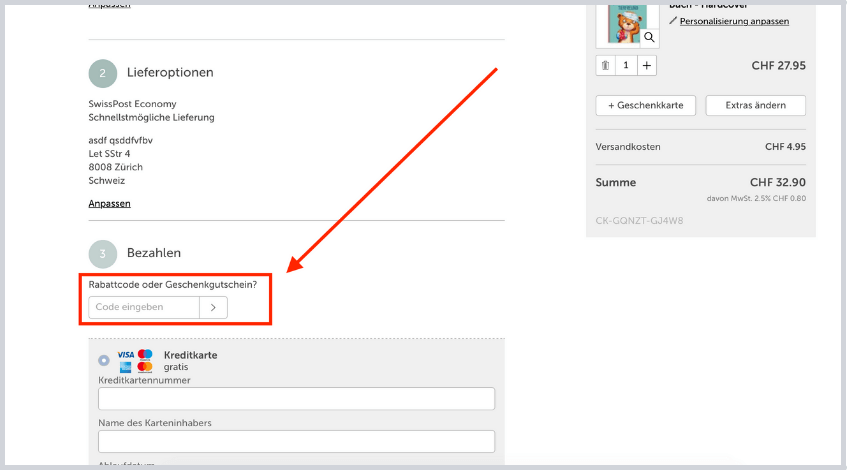Click Anpassen under the Lieferoptionen address
Viewport: 847px width, 470px height.
pos(109,203)
